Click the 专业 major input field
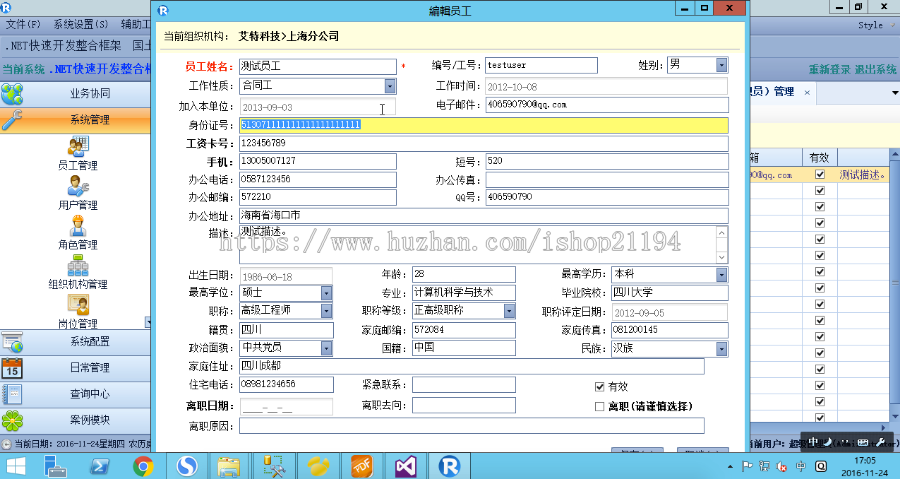 click(x=464, y=293)
